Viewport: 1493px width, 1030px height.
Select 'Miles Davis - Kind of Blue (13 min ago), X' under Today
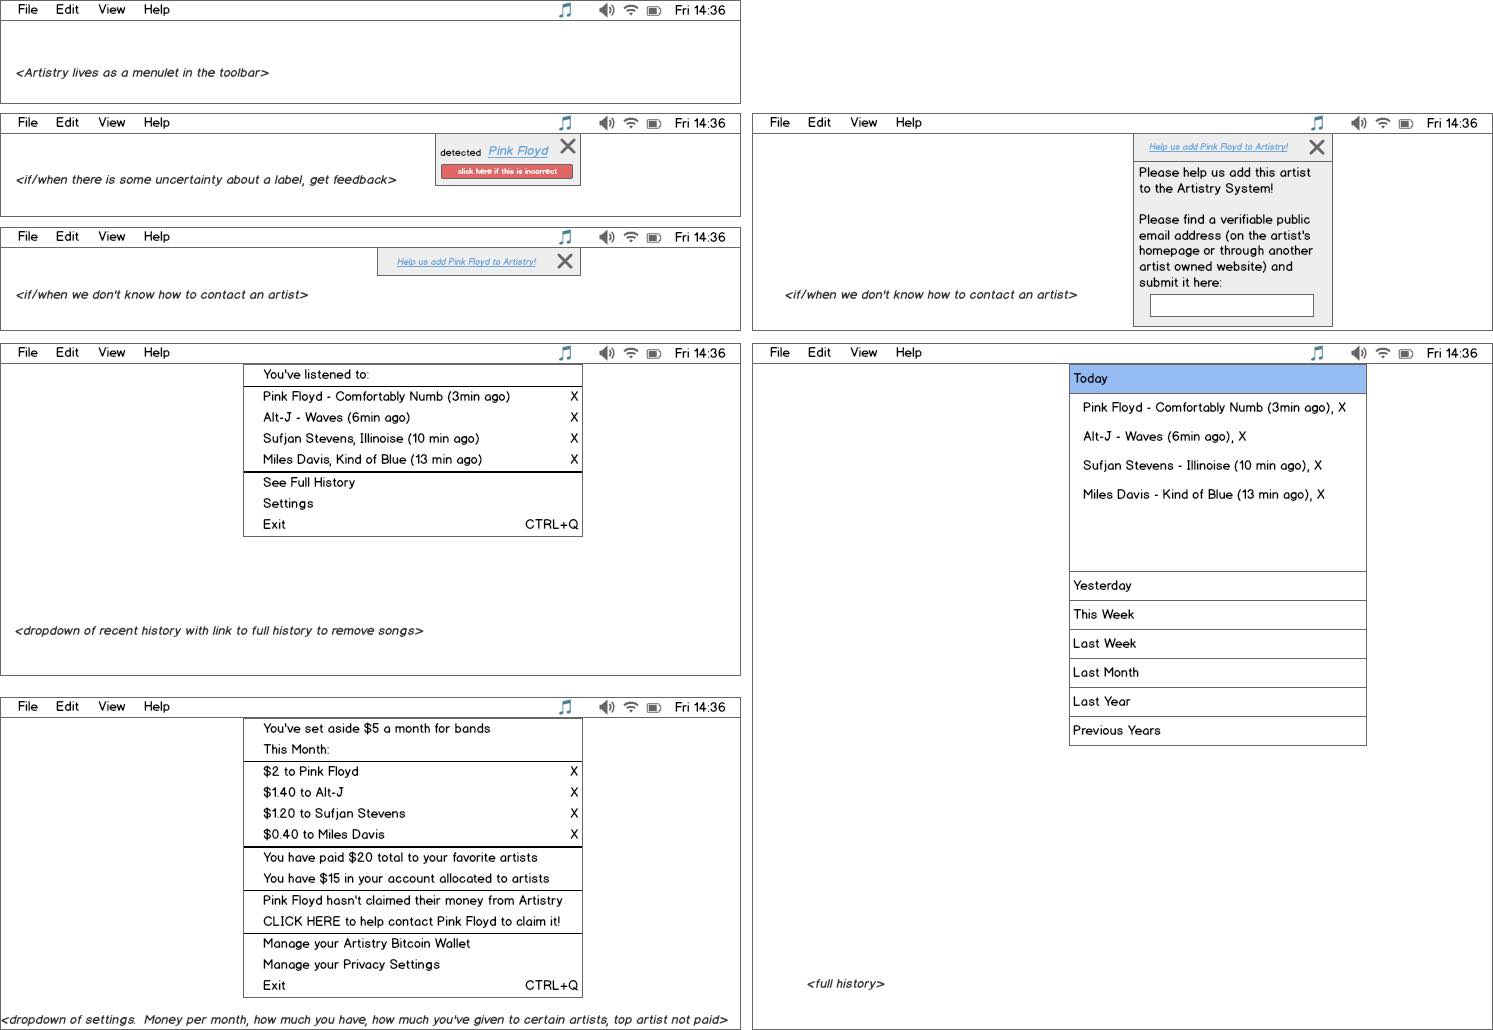(1203, 495)
